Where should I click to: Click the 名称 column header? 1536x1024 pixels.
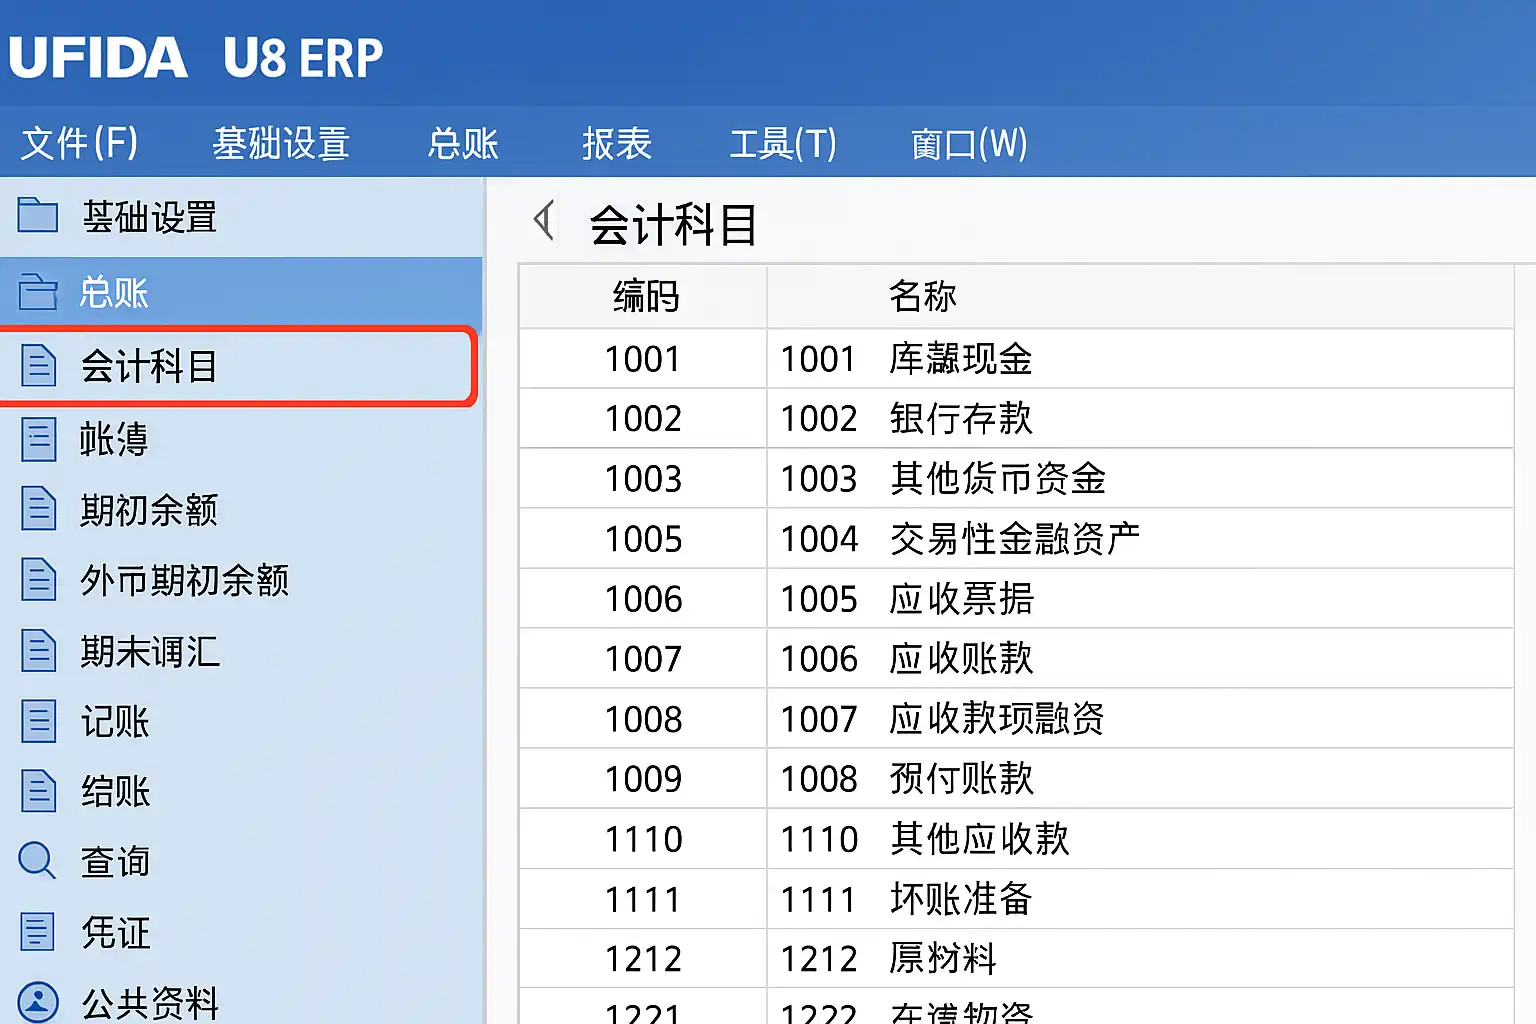1140,297
